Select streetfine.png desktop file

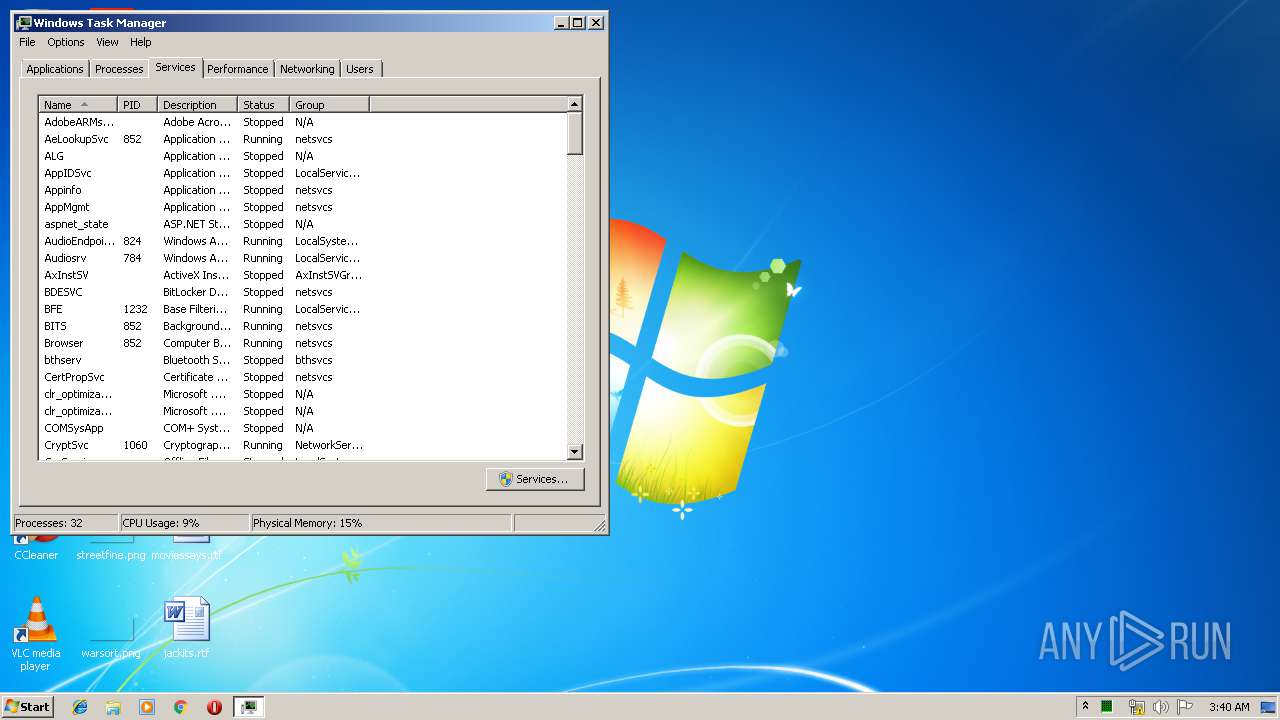coord(111,548)
